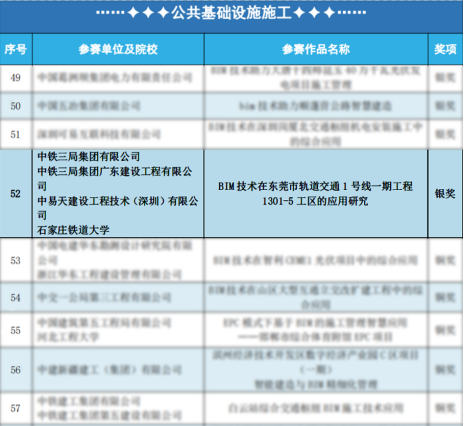Click row number 51 cell
Viewport: 464px width, 426px height.
(x=16, y=135)
